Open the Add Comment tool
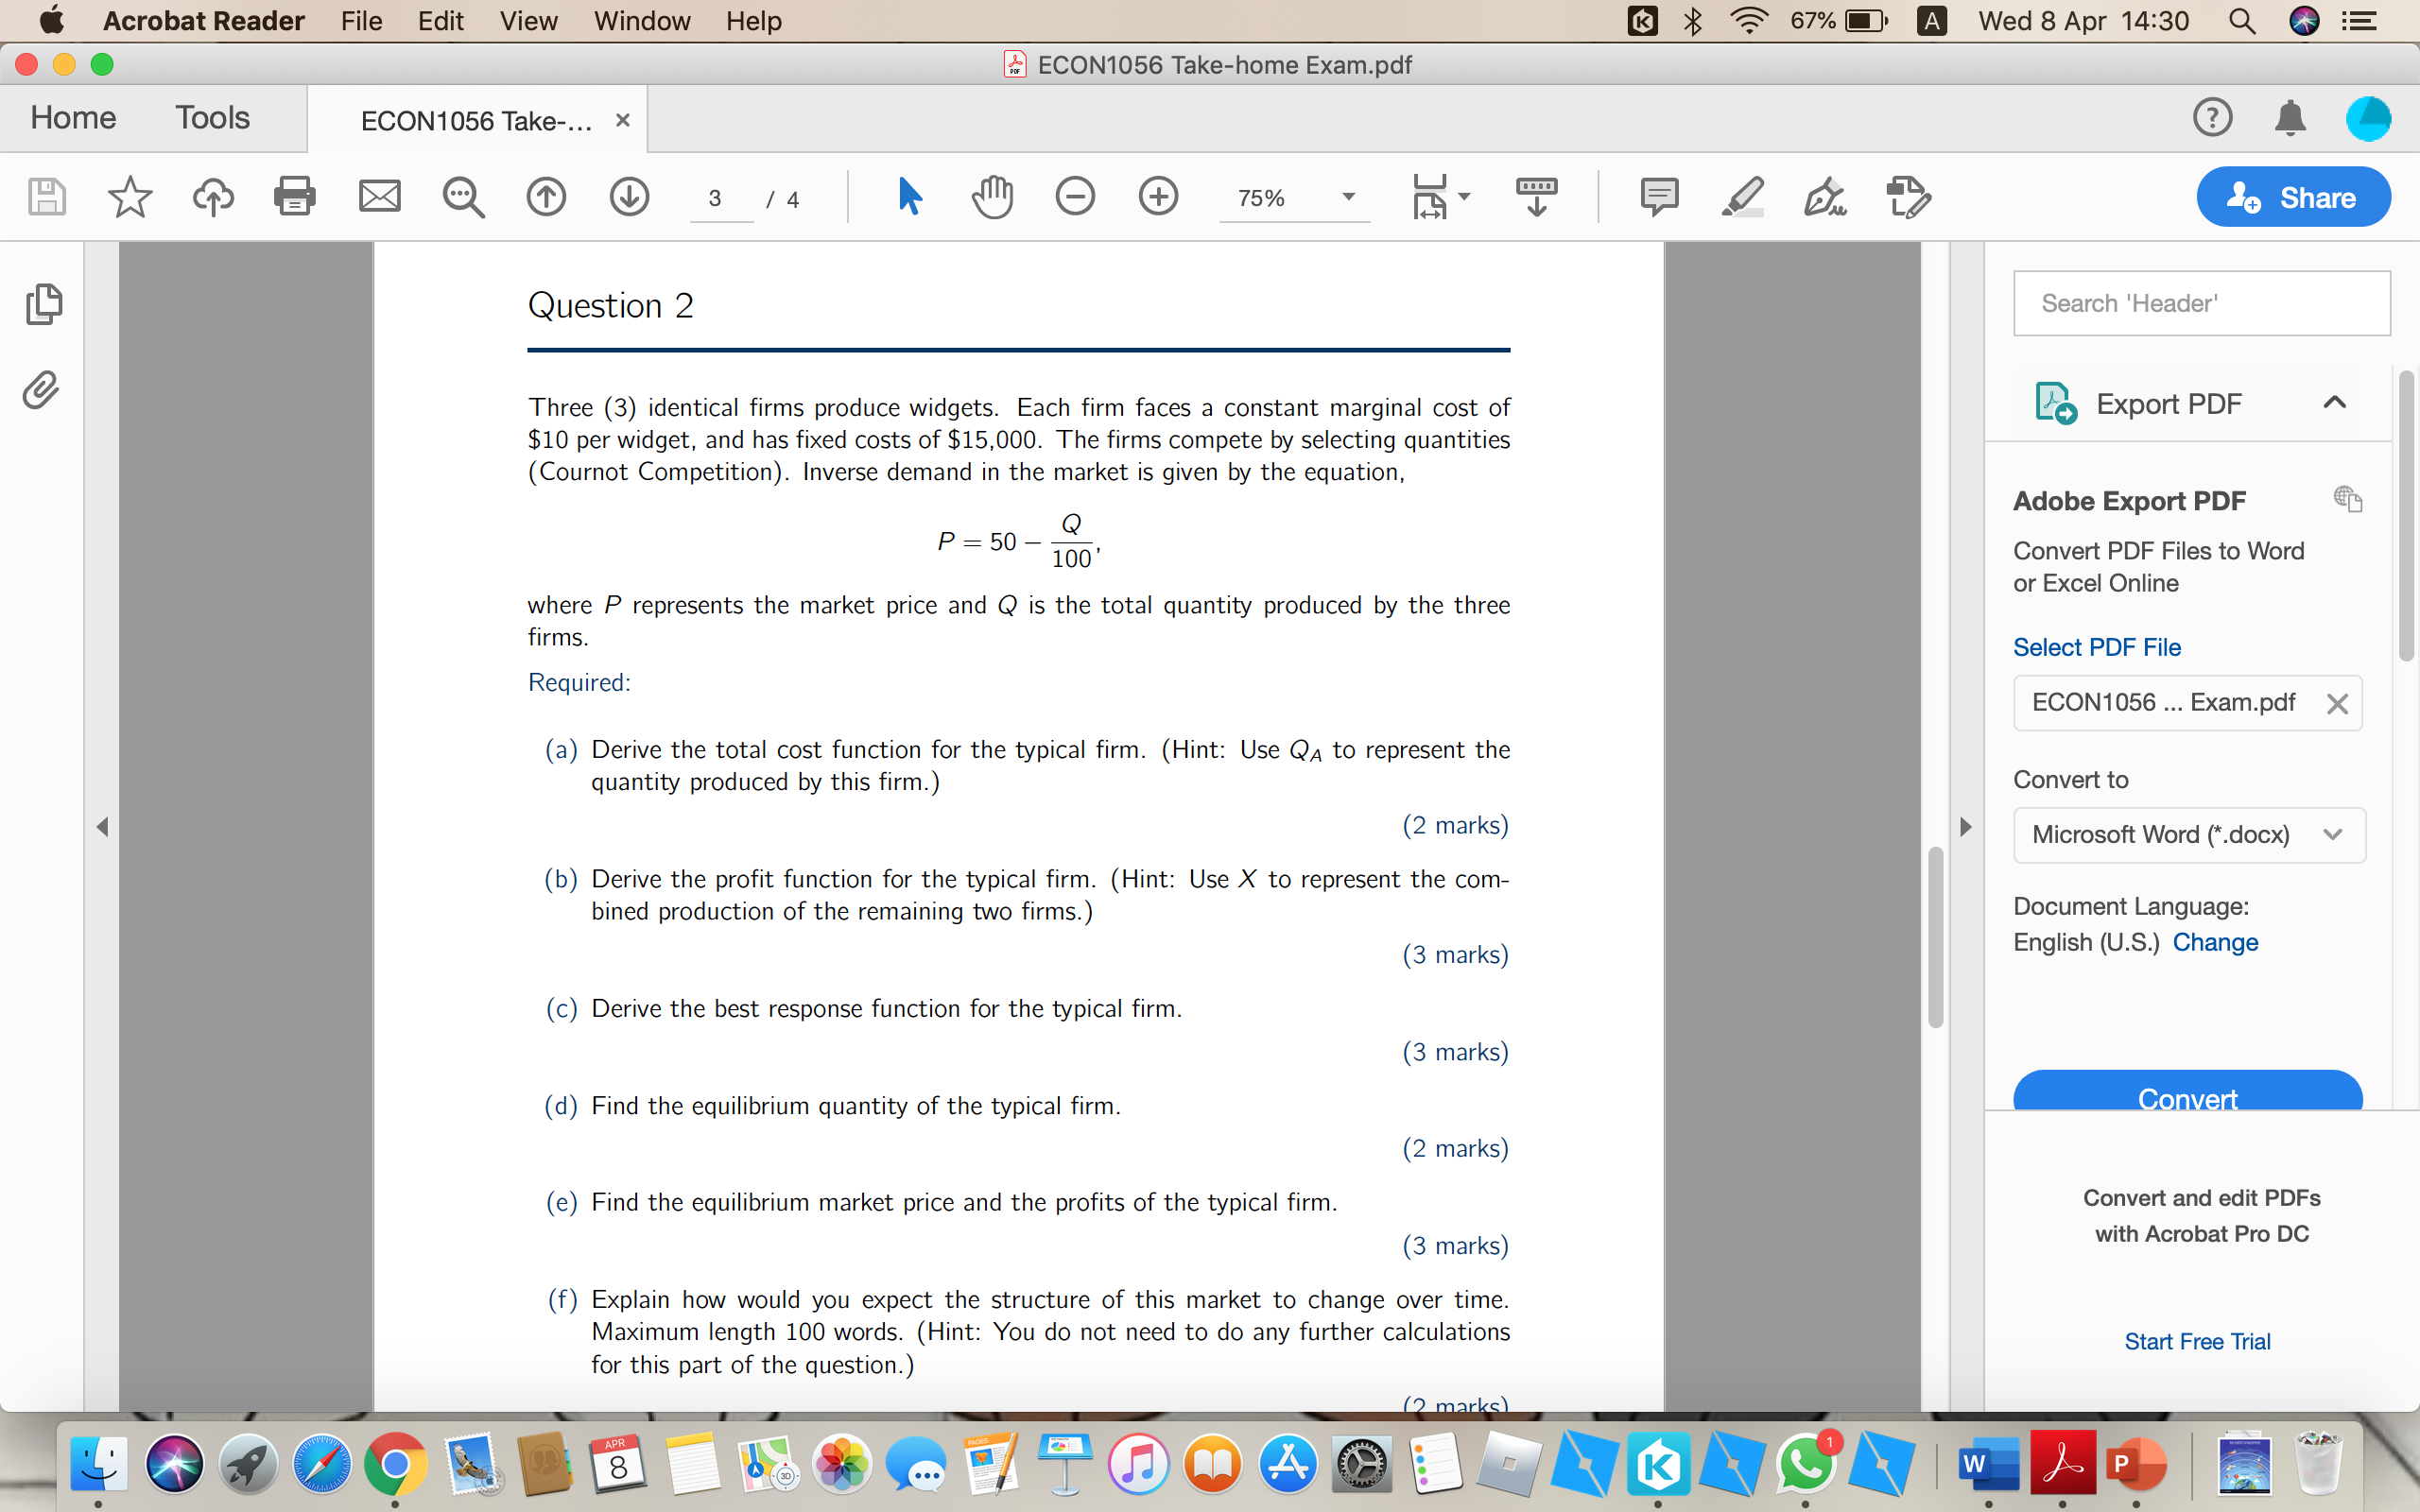The image size is (2420, 1512). pos(1659,196)
